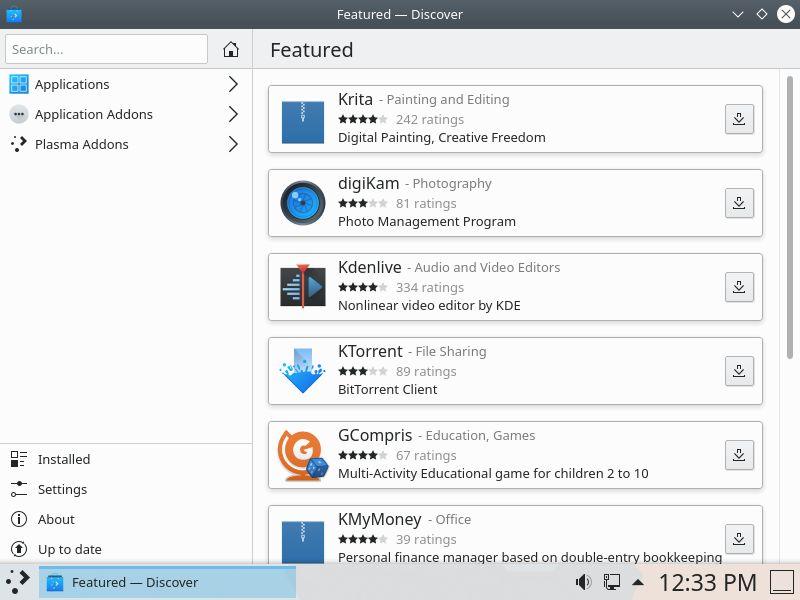Click the home icon beside search
The height and width of the screenshot is (600, 800).
(x=231, y=49)
